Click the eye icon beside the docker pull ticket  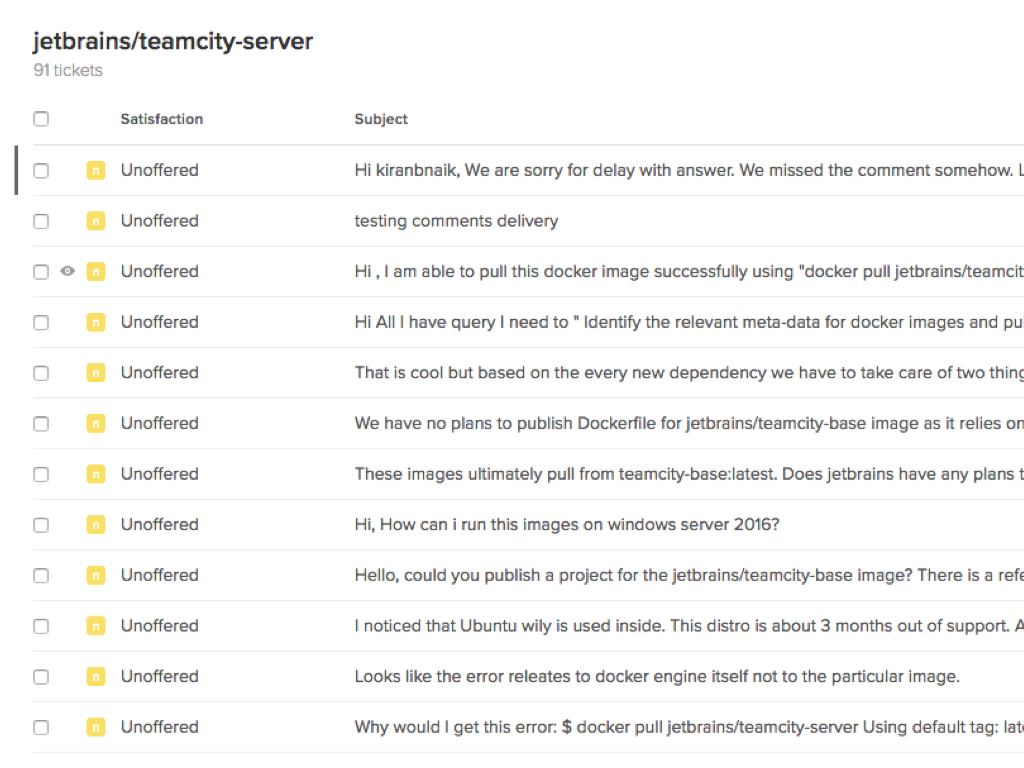[68, 271]
